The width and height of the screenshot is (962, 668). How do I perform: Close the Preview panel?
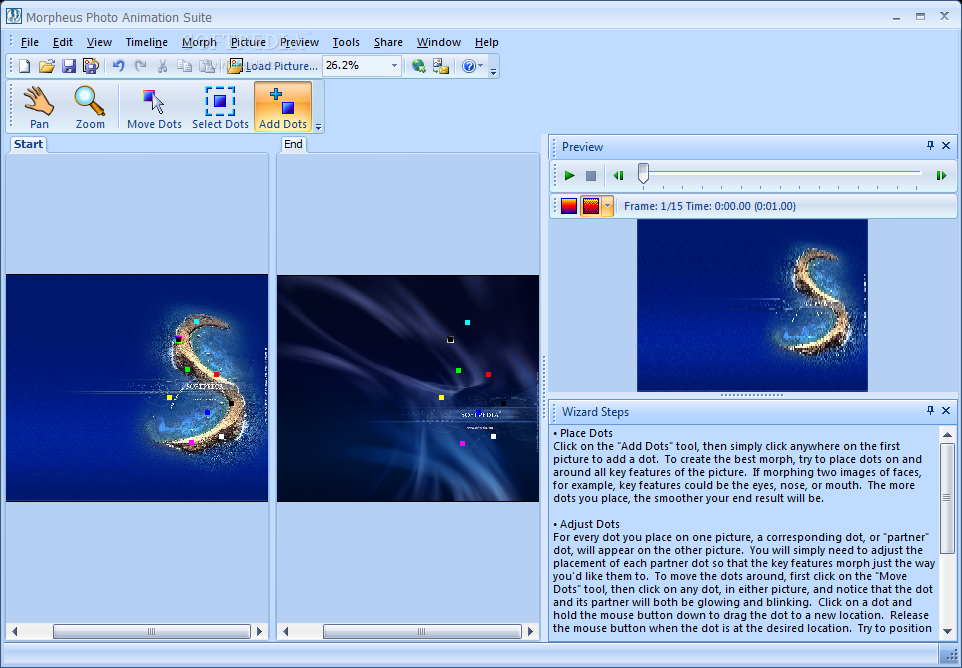(946, 145)
